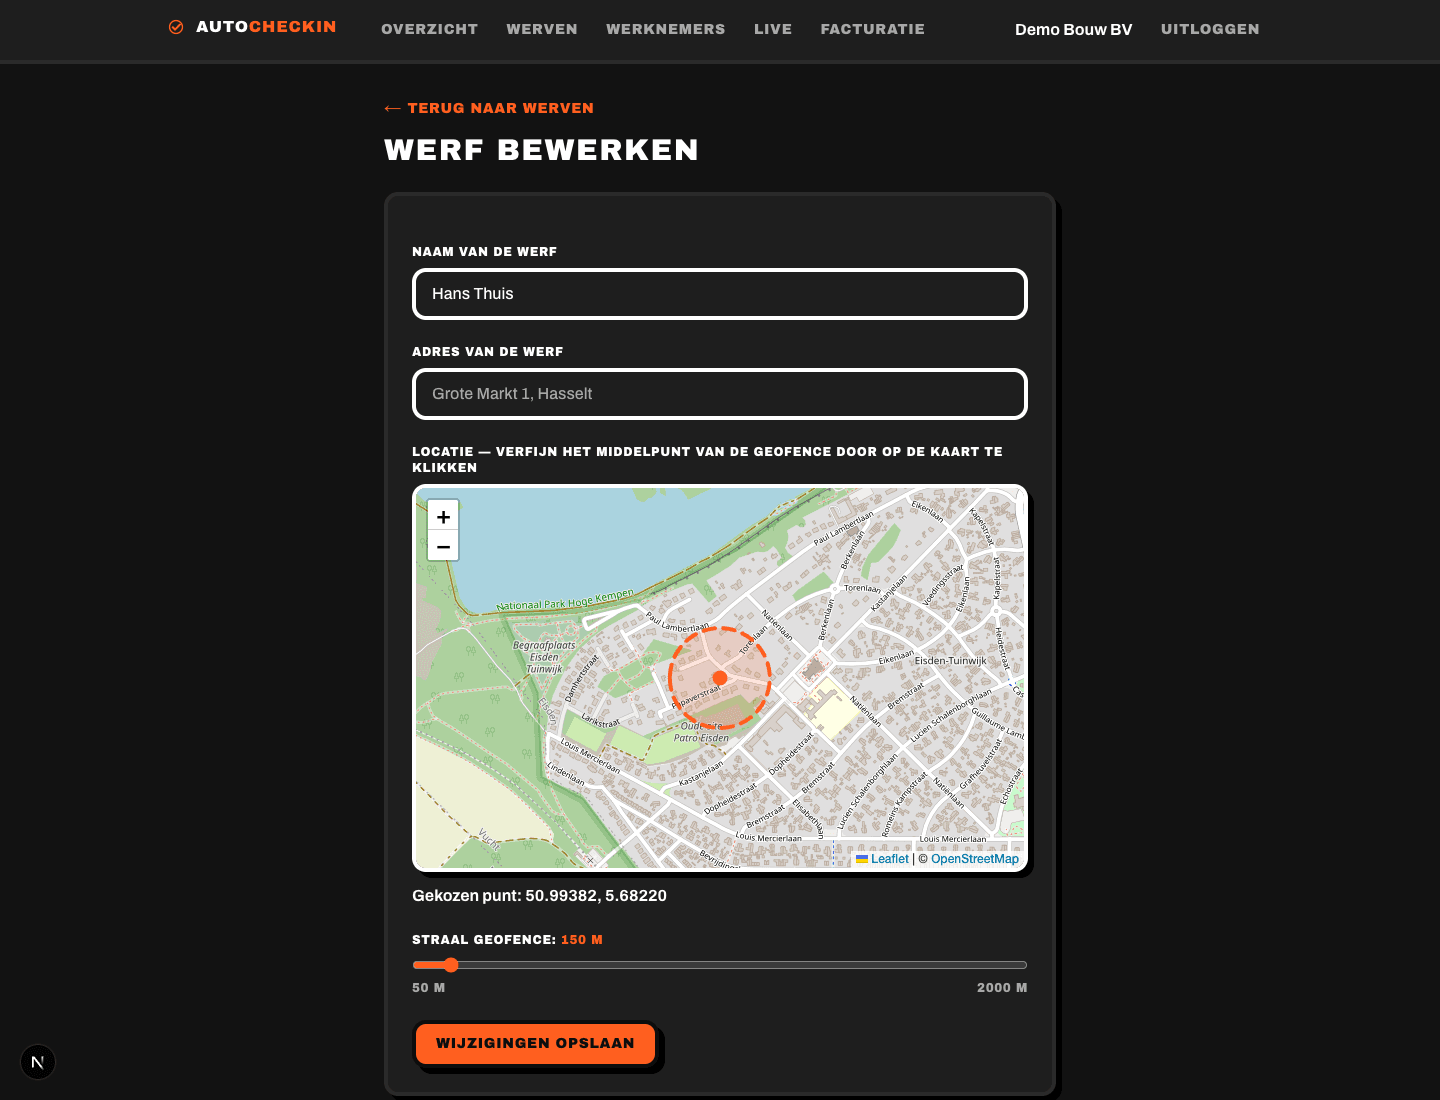Click the AutoCheckin logo checkmark icon
1440x1100 pixels.
[x=176, y=27]
